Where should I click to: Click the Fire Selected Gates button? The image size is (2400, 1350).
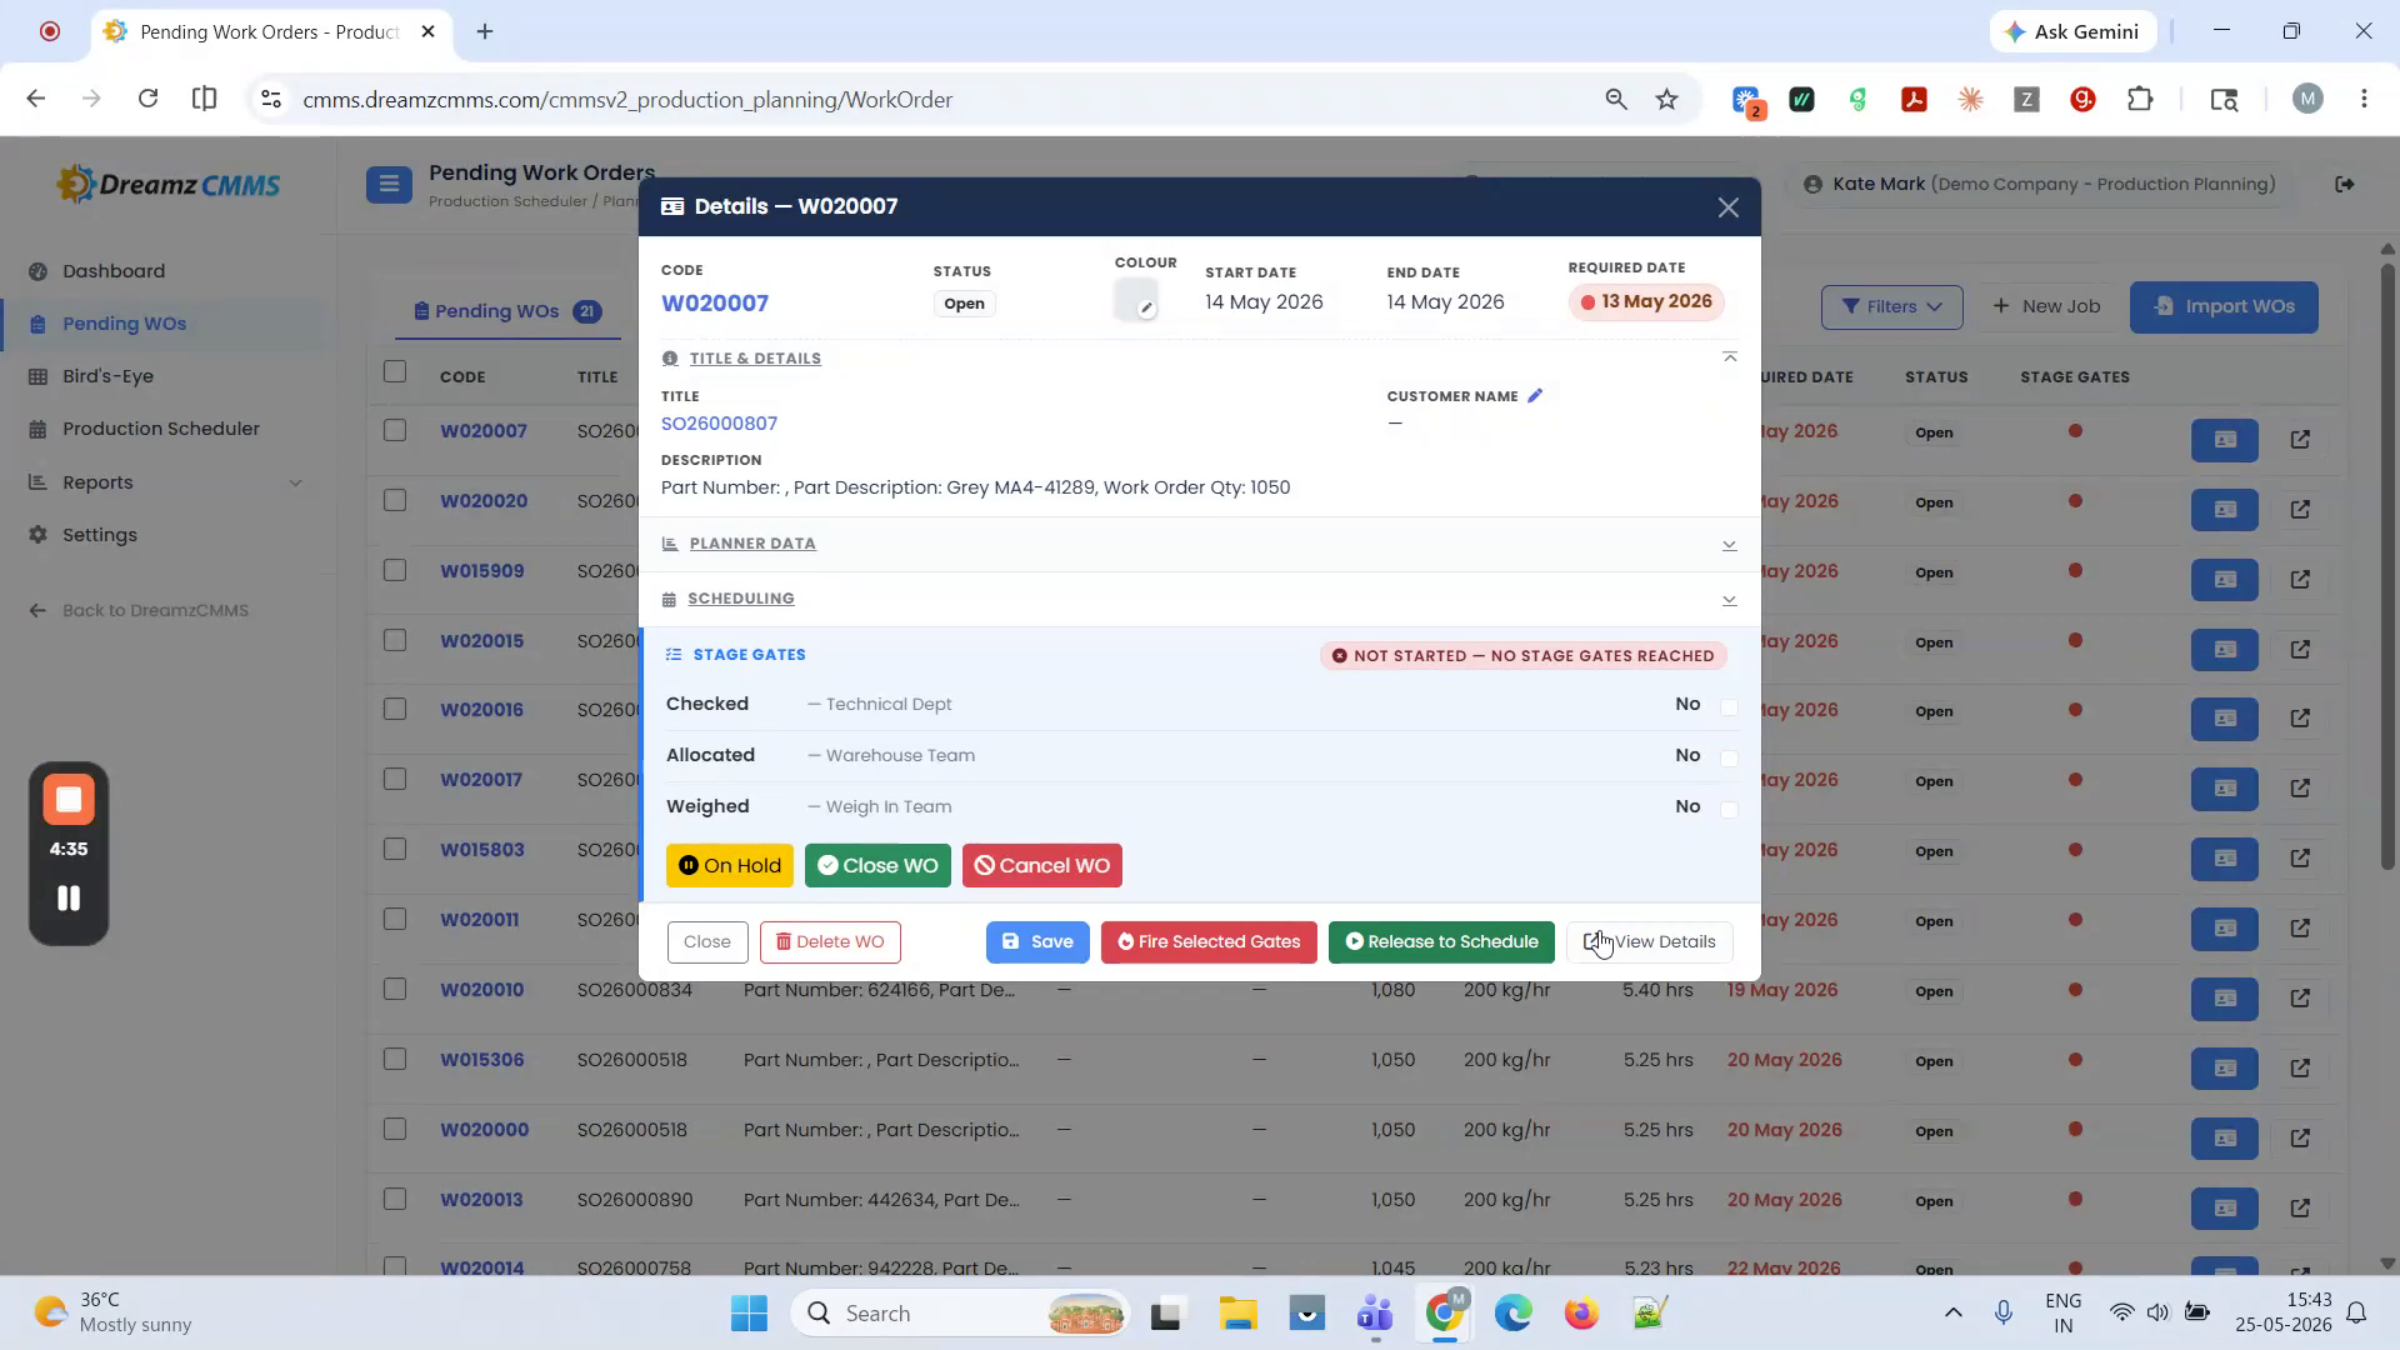[1208, 942]
